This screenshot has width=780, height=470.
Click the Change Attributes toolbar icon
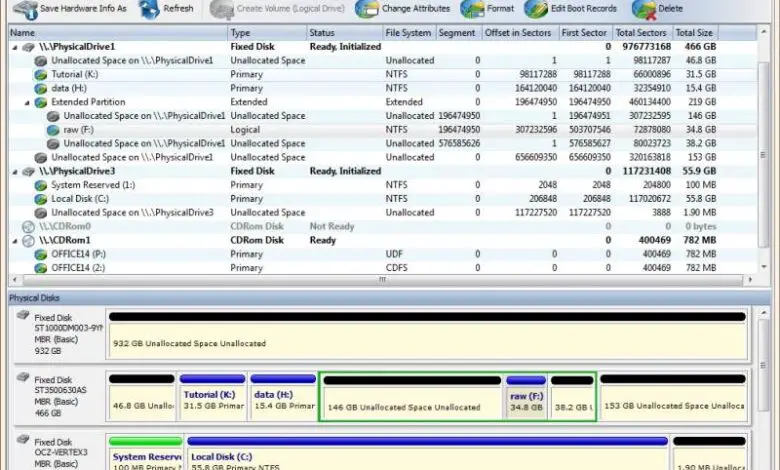(367, 9)
